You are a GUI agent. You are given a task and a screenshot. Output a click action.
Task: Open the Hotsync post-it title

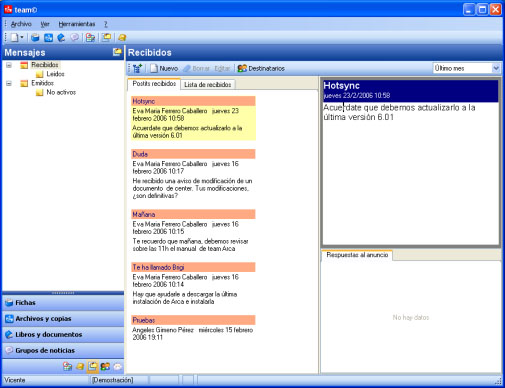193,101
